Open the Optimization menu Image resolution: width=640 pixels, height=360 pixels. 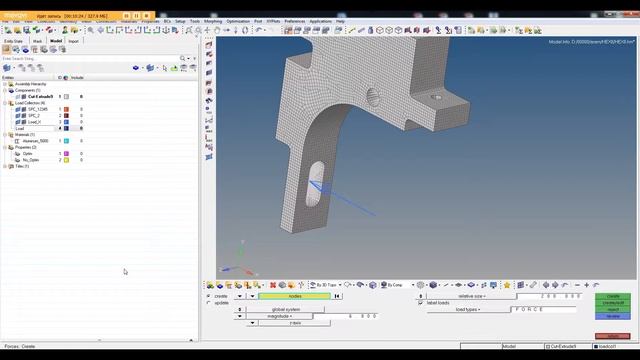[x=238, y=21]
